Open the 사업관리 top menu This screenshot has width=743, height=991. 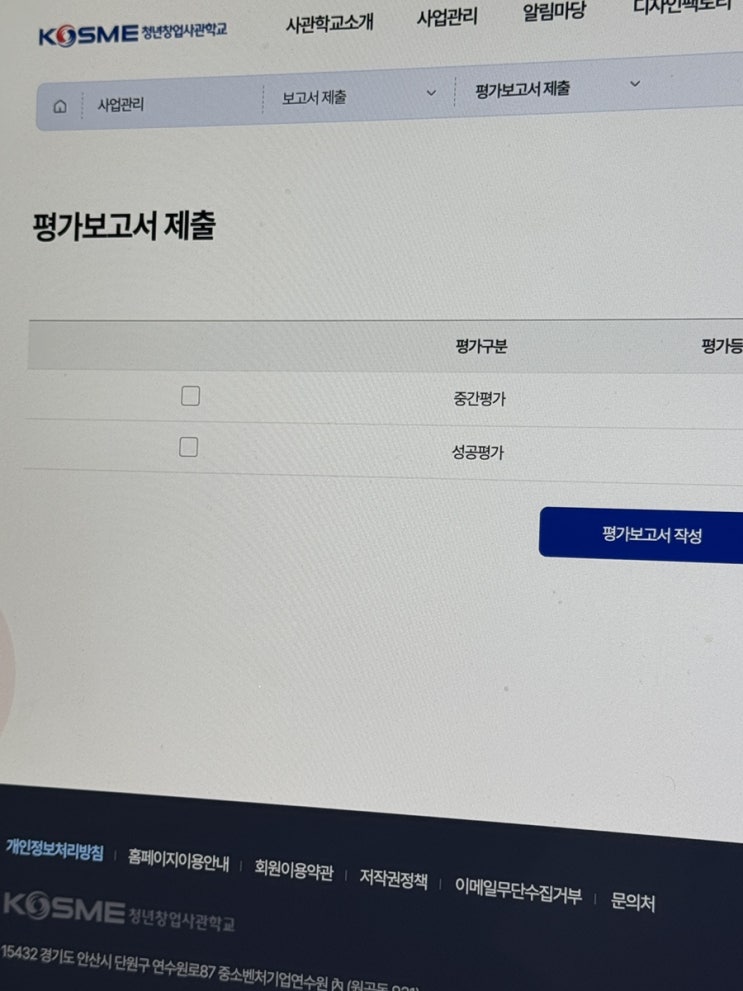point(447,17)
